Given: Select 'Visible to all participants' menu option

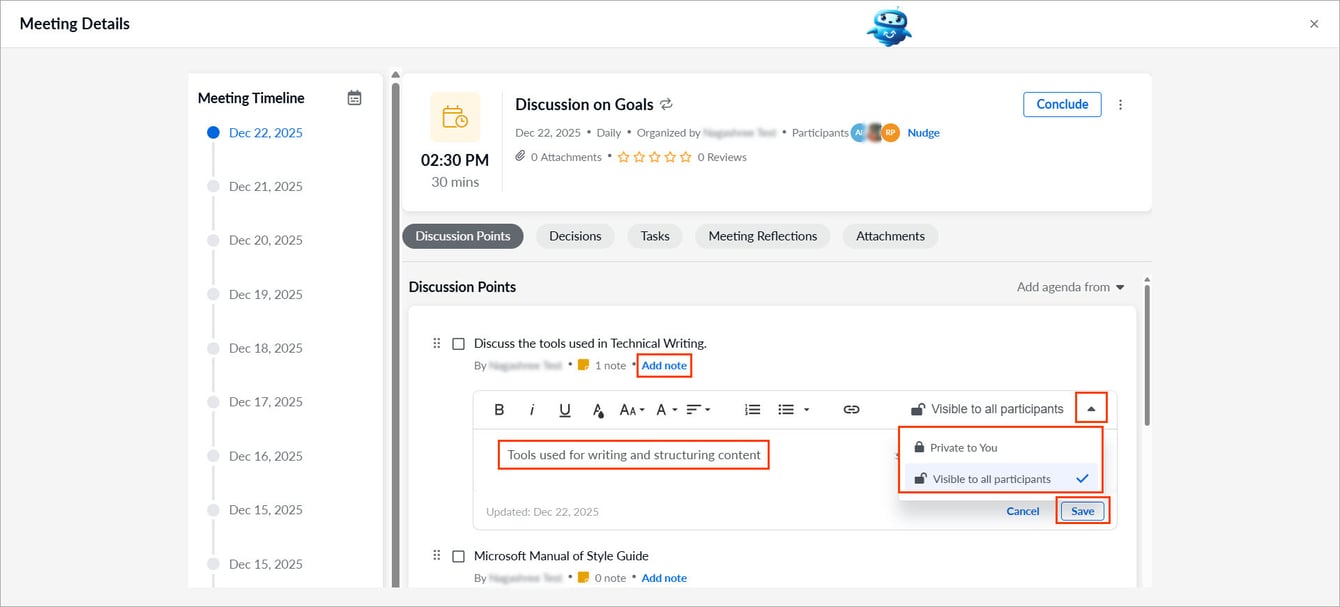Looking at the screenshot, I should click(1000, 479).
